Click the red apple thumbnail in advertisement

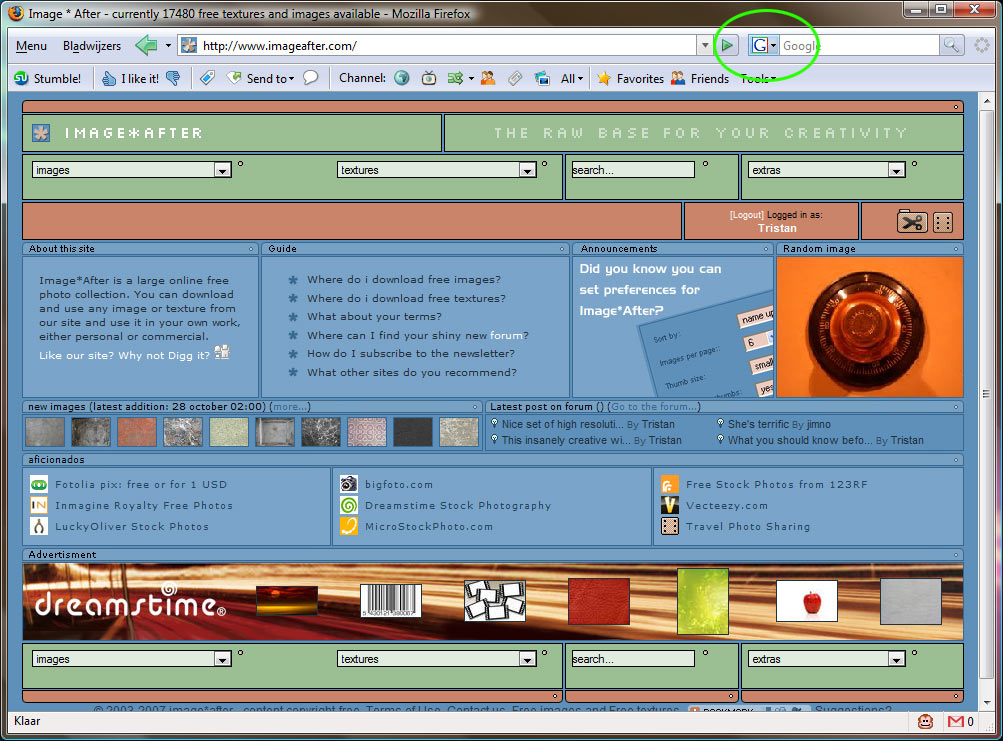807,601
